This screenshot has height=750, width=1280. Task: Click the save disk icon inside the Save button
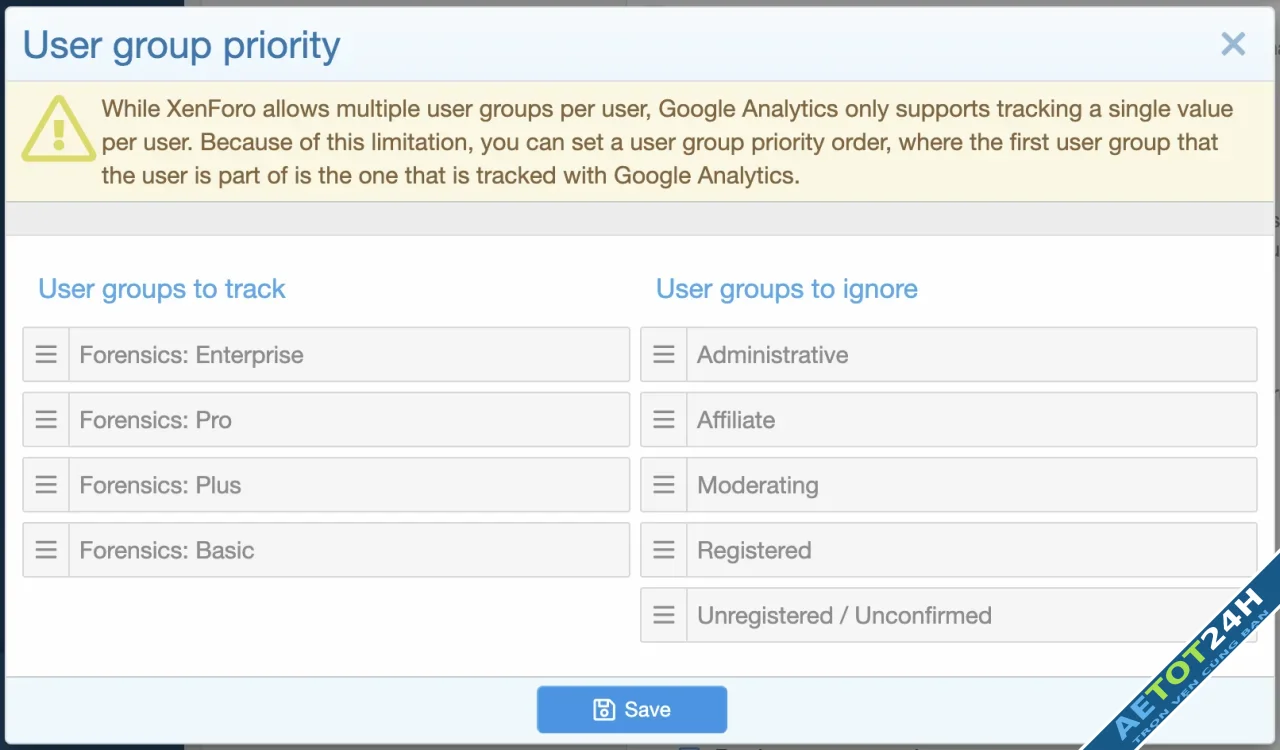pos(602,709)
